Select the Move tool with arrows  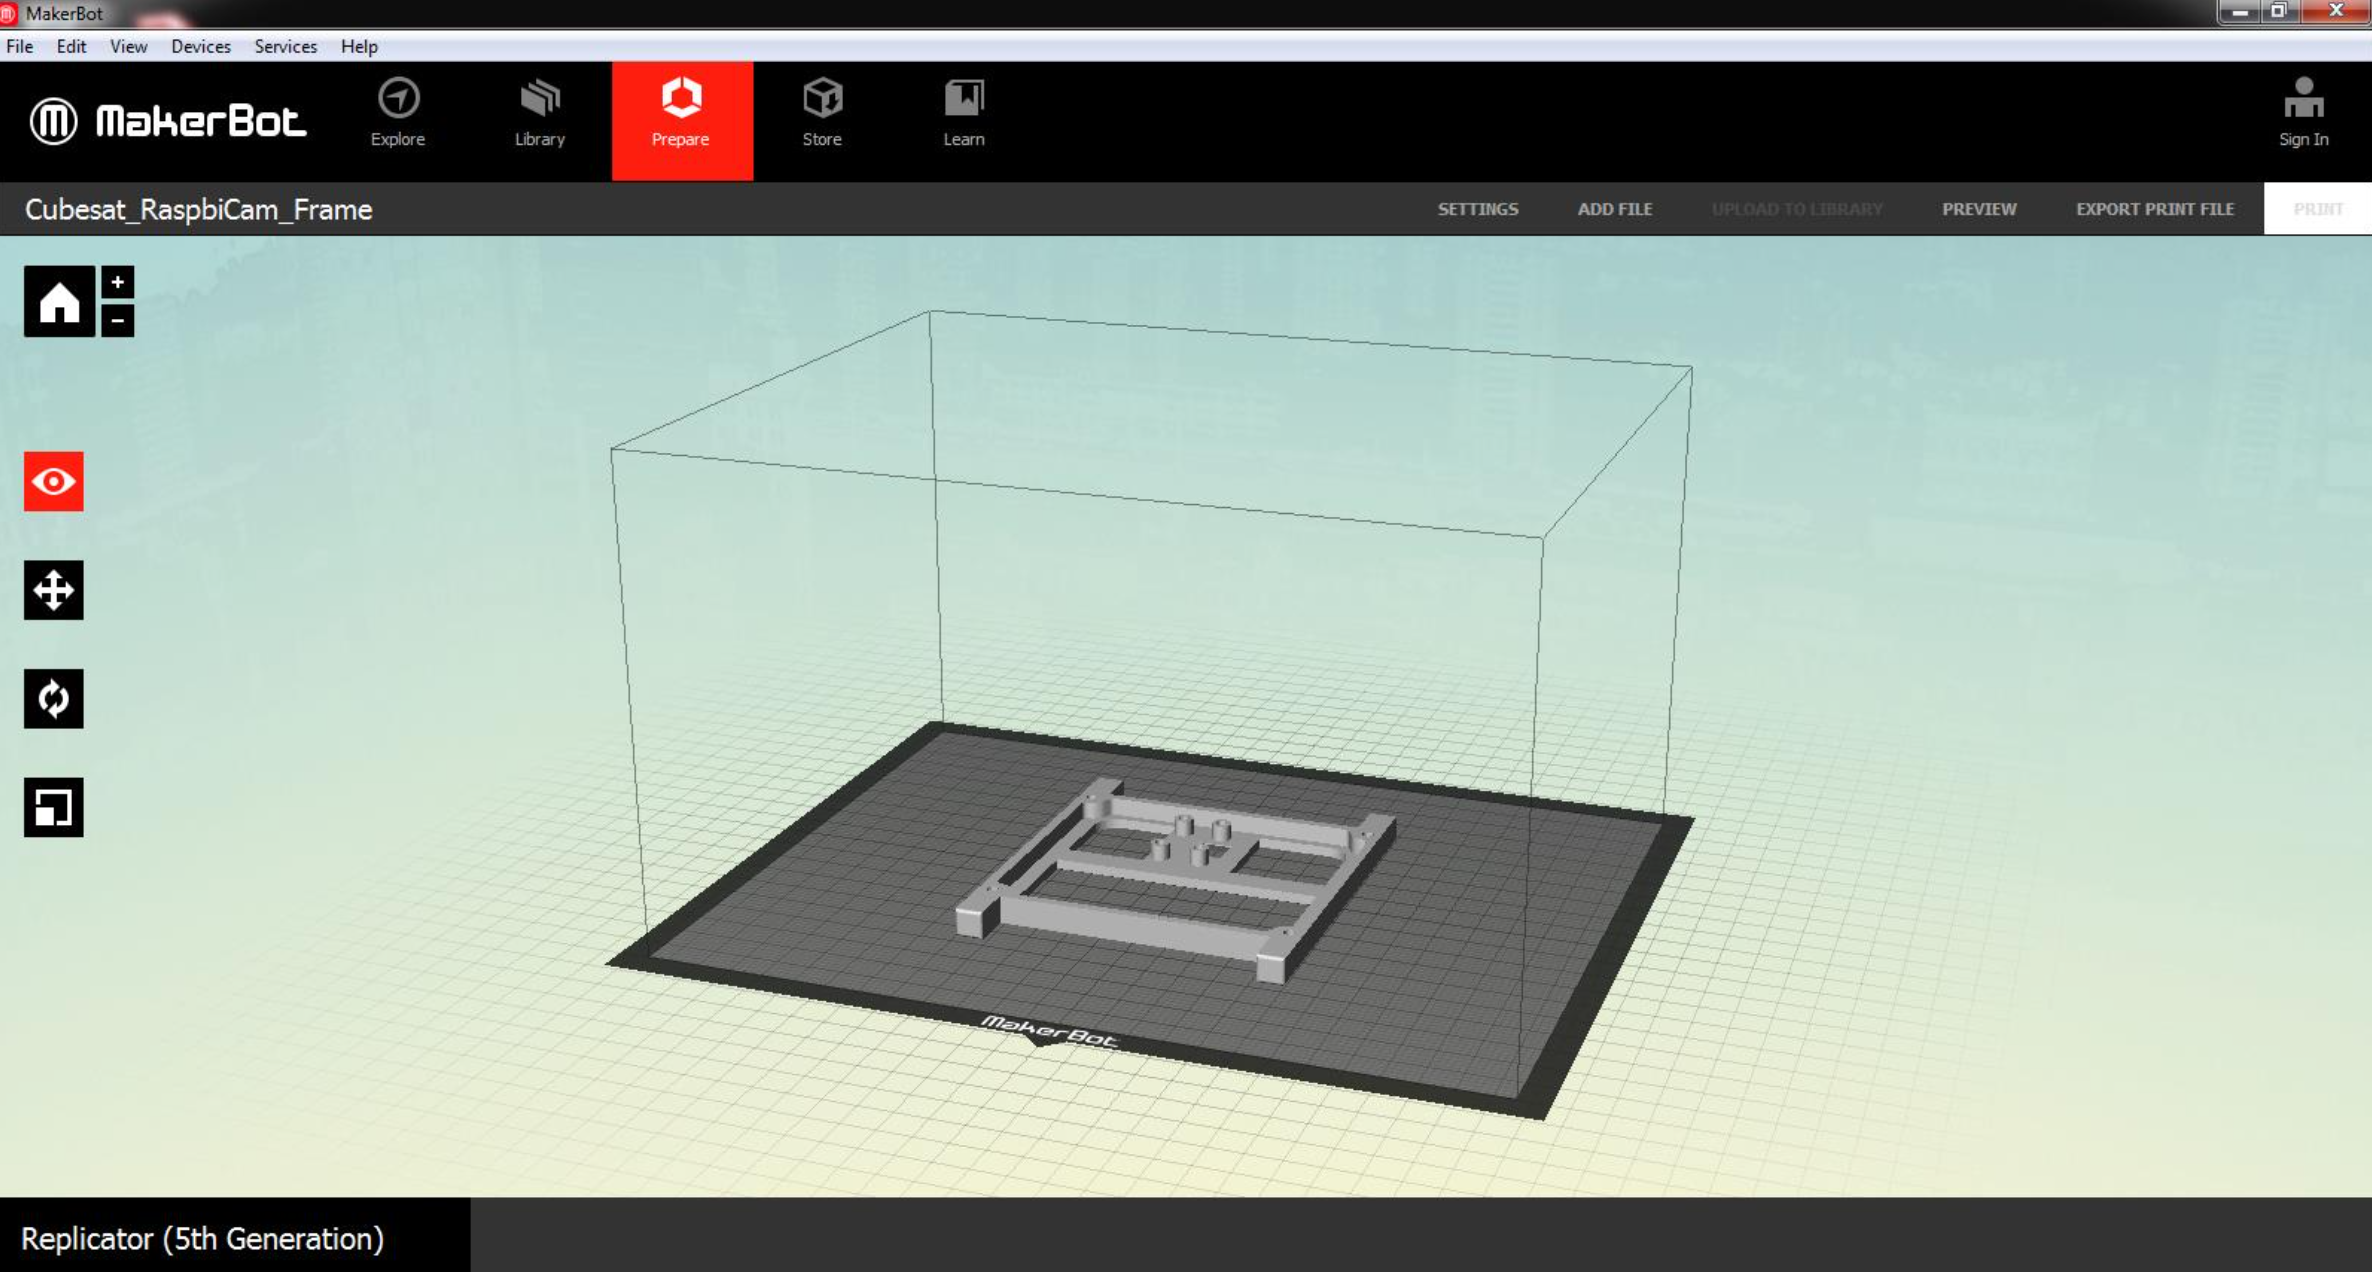coord(54,590)
